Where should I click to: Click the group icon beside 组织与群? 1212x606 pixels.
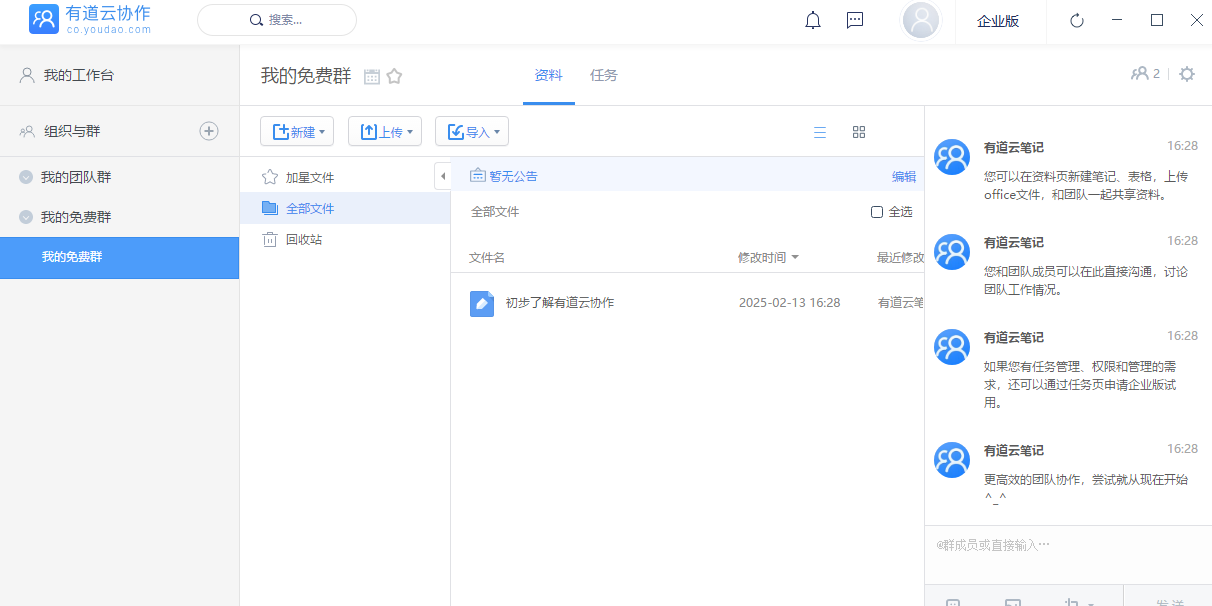(27, 131)
